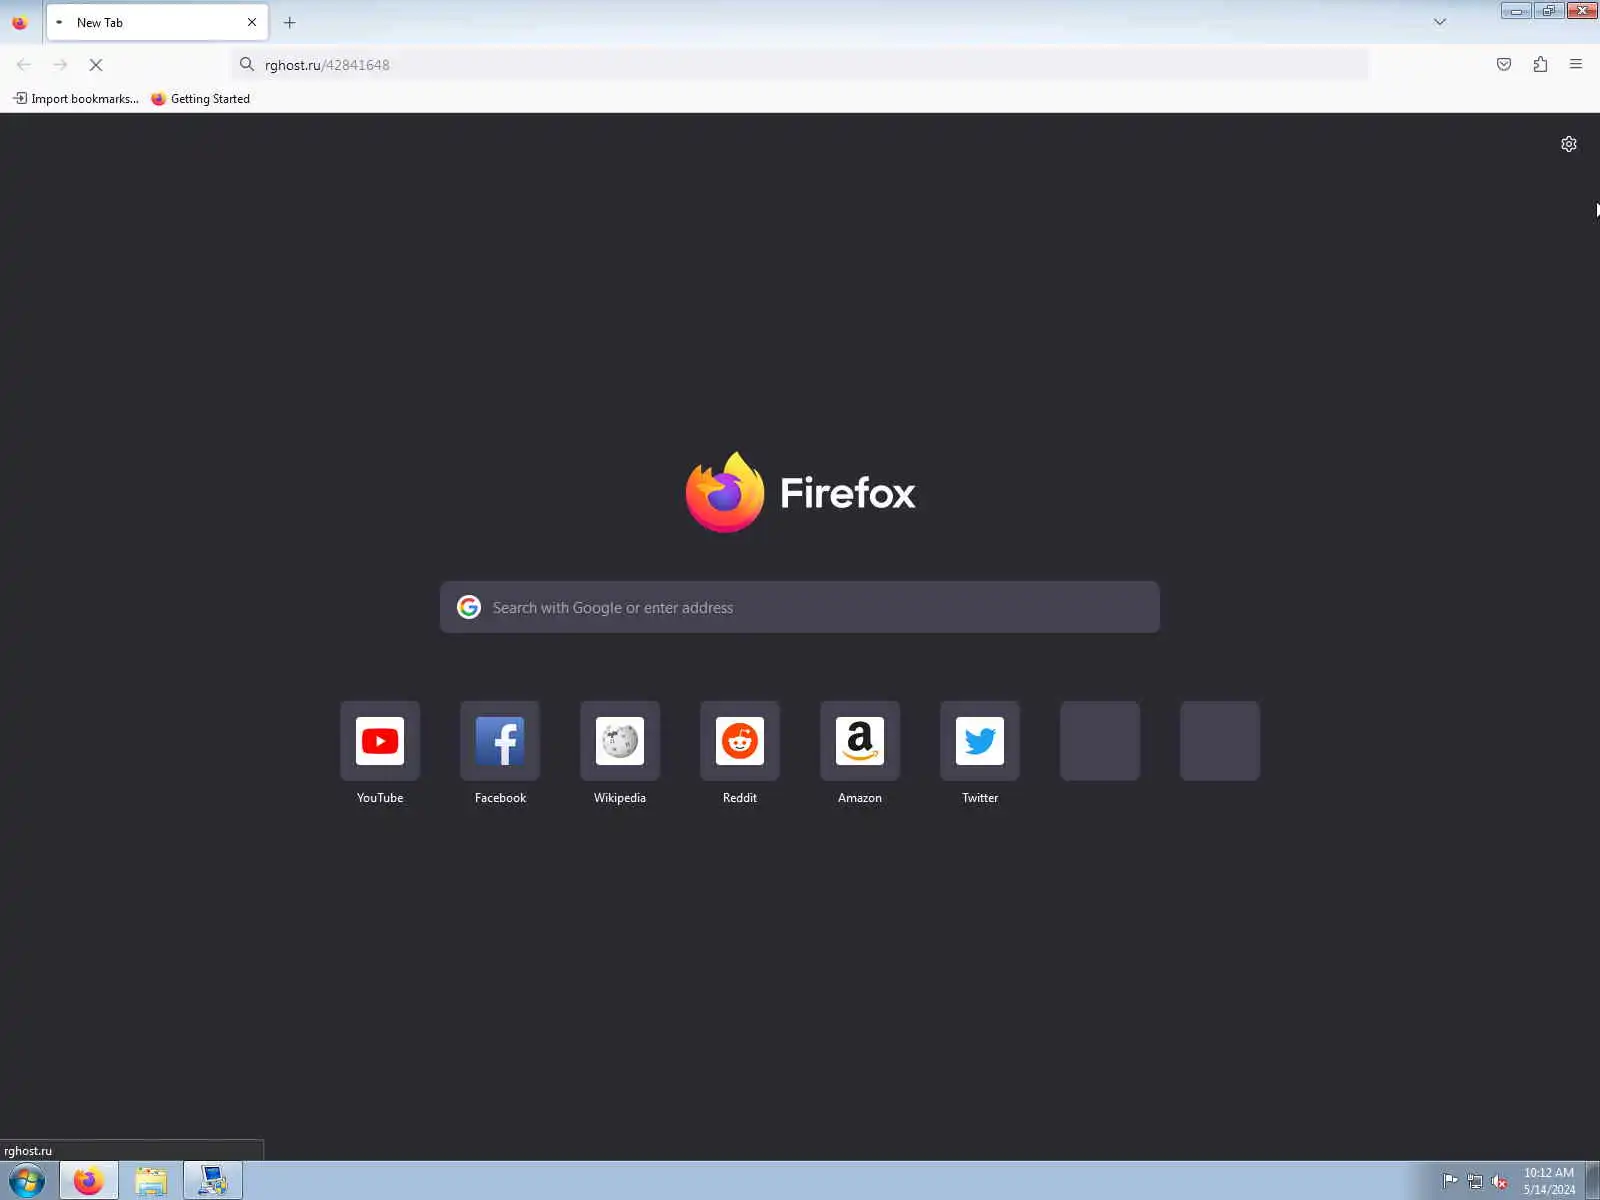Click the address bar search icon
This screenshot has height=1200, width=1600.
point(247,65)
